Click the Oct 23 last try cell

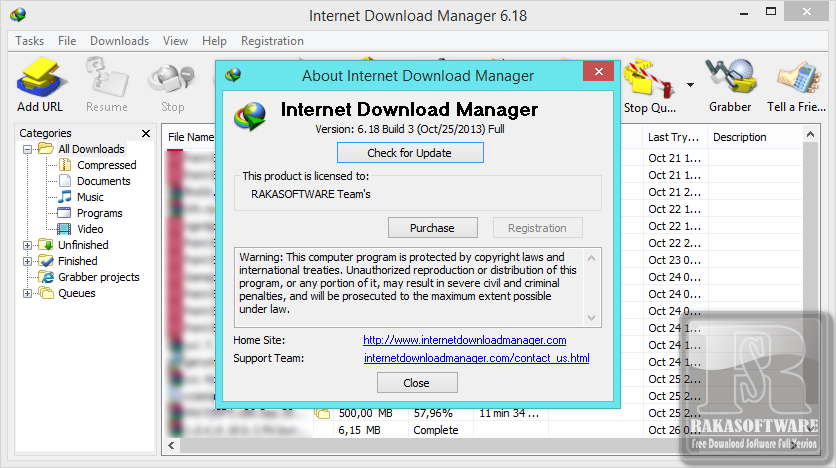tap(674, 260)
